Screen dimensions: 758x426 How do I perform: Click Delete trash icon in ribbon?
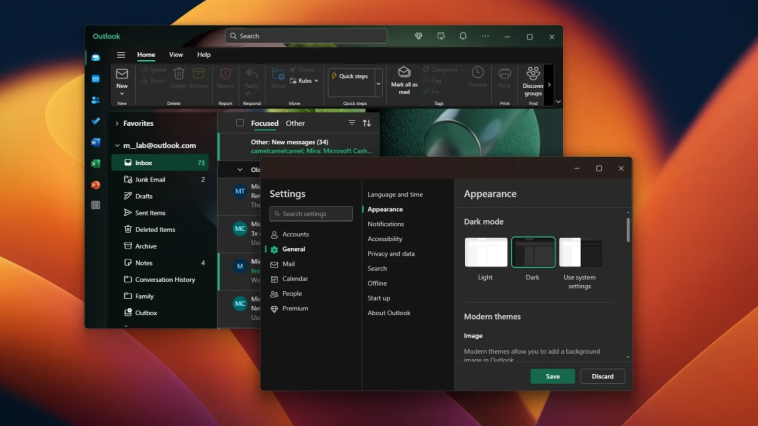coord(179,73)
